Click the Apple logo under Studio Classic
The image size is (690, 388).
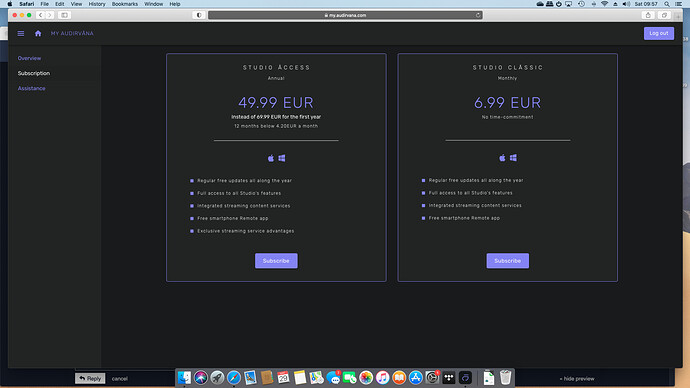502,157
